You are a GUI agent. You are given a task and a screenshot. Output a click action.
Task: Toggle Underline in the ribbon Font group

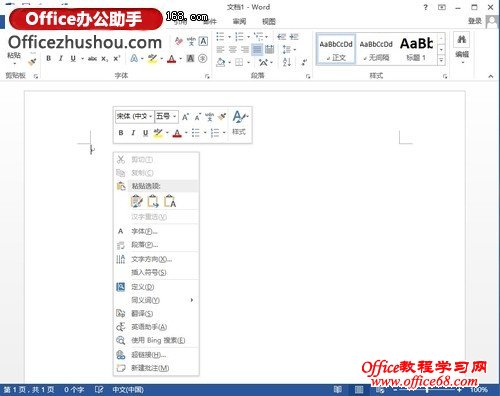pyautogui.click(x=73, y=59)
